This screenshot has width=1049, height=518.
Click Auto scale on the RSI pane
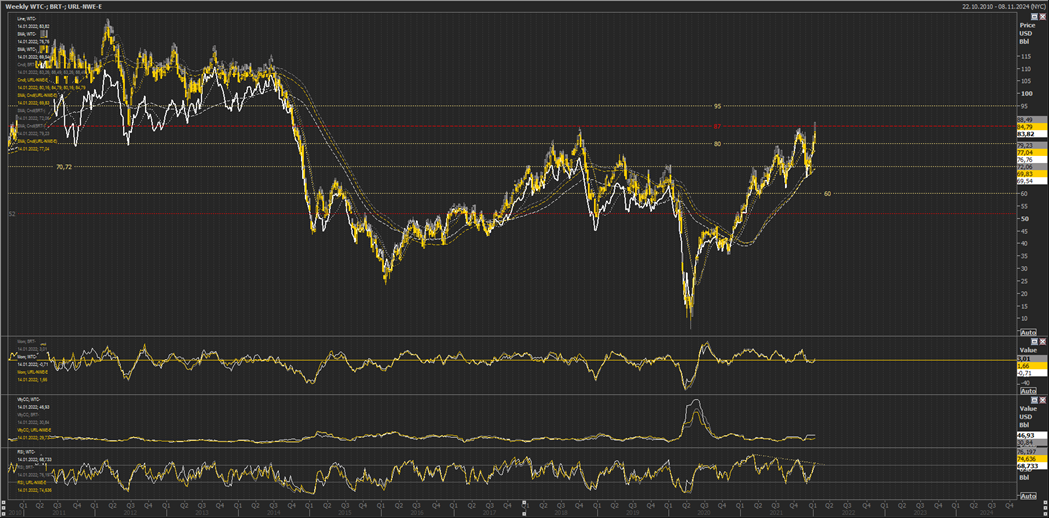point(1028,496)
